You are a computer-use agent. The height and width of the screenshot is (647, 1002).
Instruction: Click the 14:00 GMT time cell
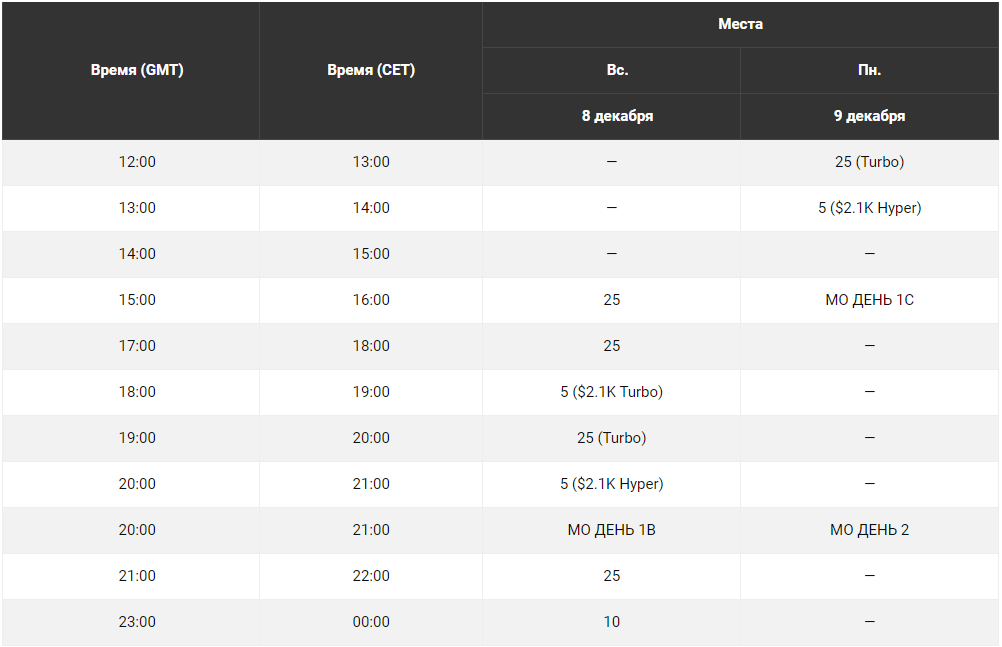[x=137, y=254]
